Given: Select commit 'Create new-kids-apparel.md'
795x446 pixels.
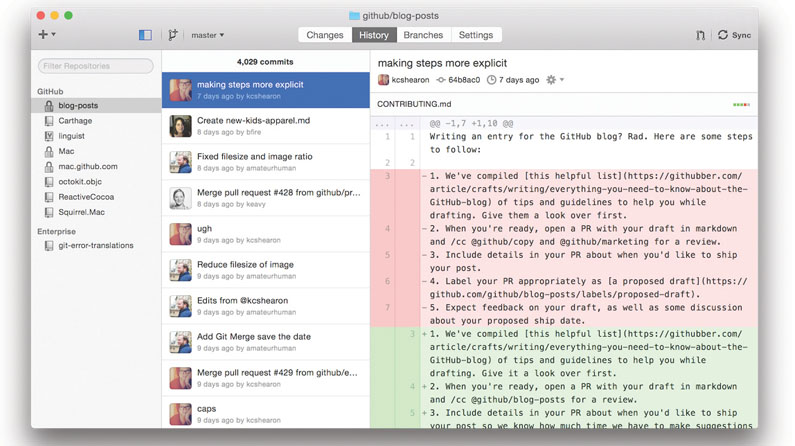Looking at the screenshot, I should tap(266, 126).
